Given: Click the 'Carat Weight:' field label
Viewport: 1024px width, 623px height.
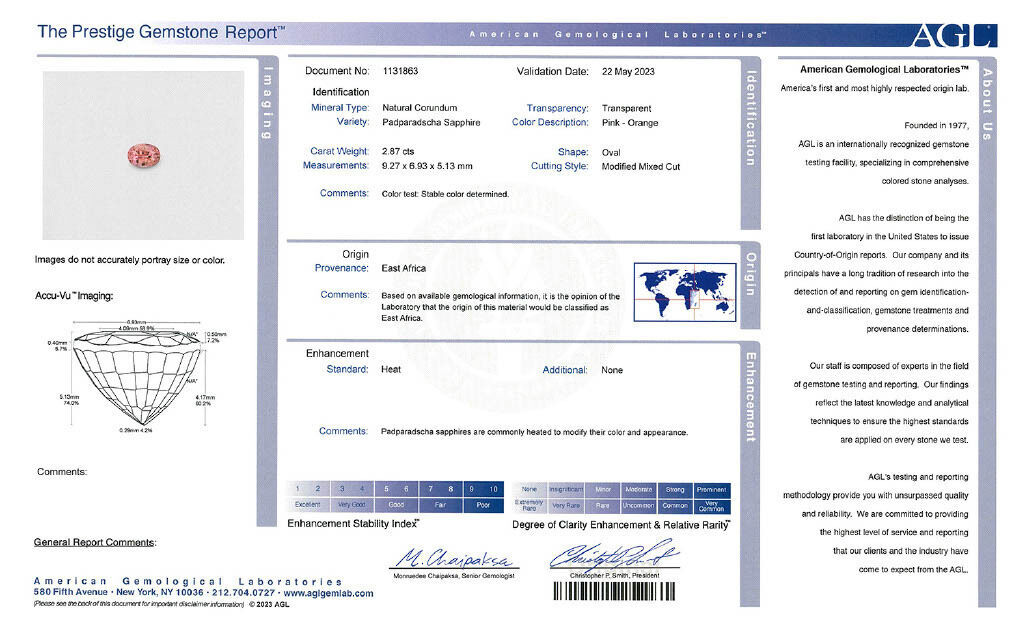Looking at the screenshot, I should click(339, 152).
